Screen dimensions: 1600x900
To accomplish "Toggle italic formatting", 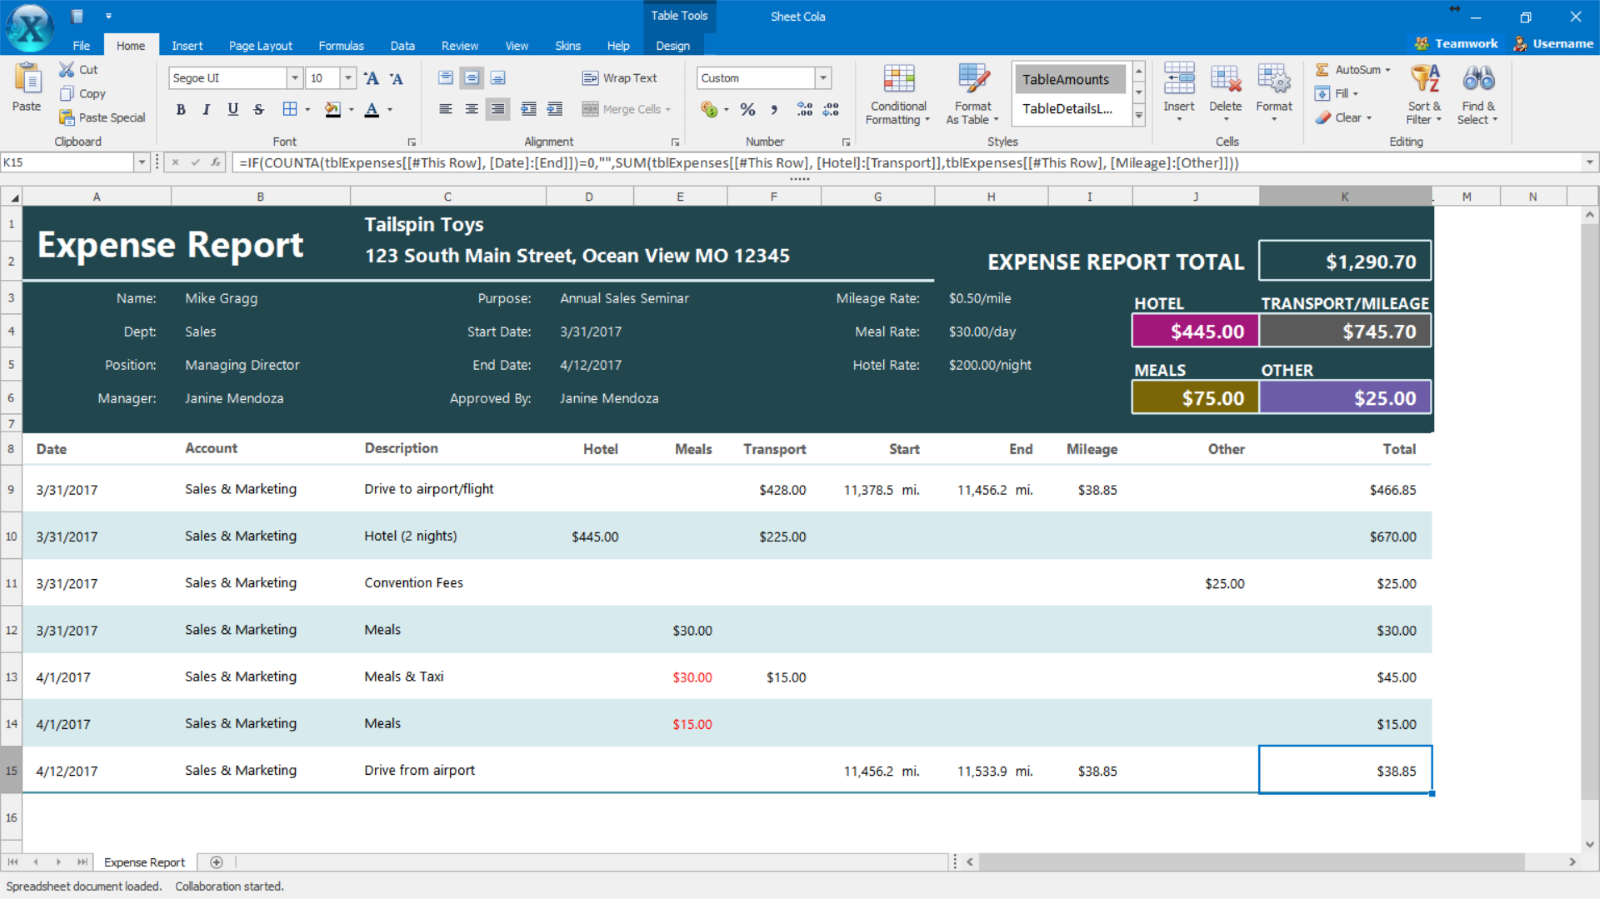I will [207, 109].
